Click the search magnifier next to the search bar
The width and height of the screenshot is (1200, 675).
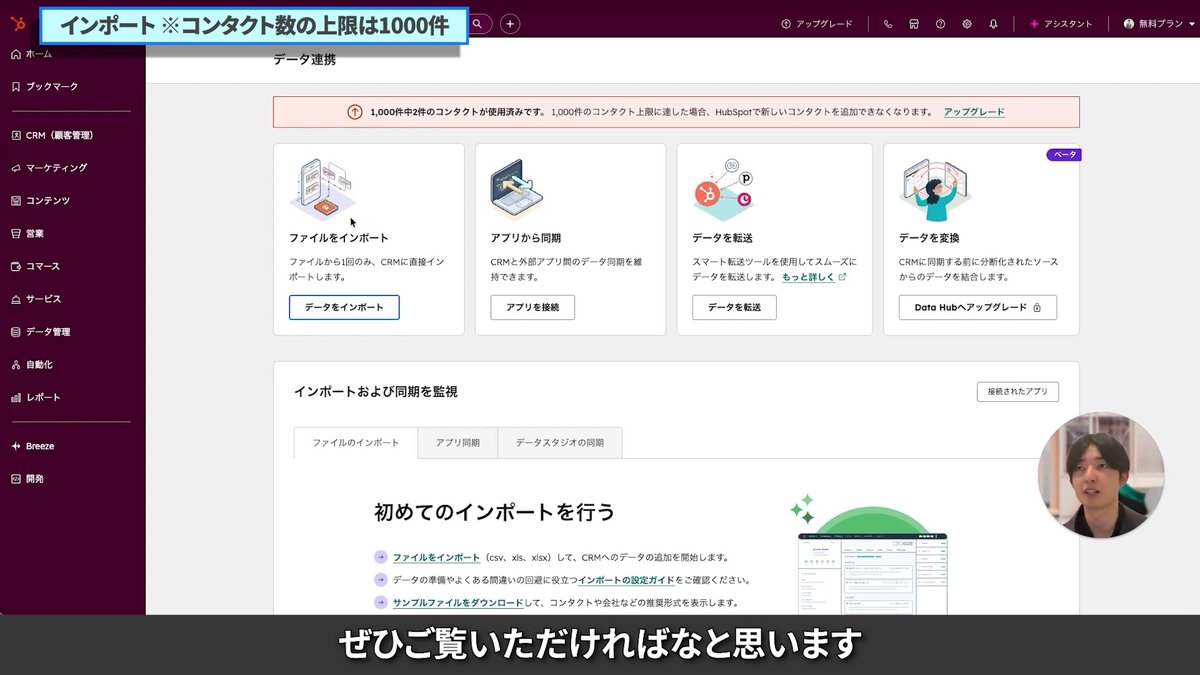[478, 22]
